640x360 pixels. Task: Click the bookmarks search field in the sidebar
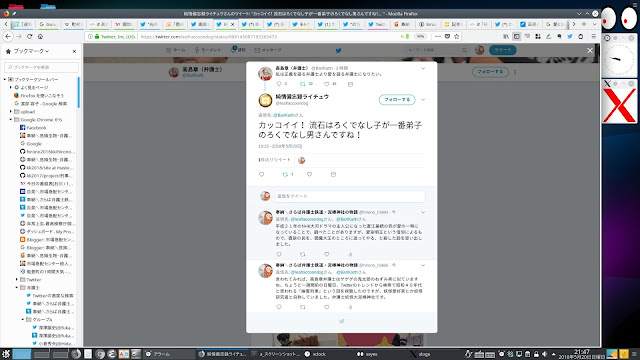click(x=41, y=67)
